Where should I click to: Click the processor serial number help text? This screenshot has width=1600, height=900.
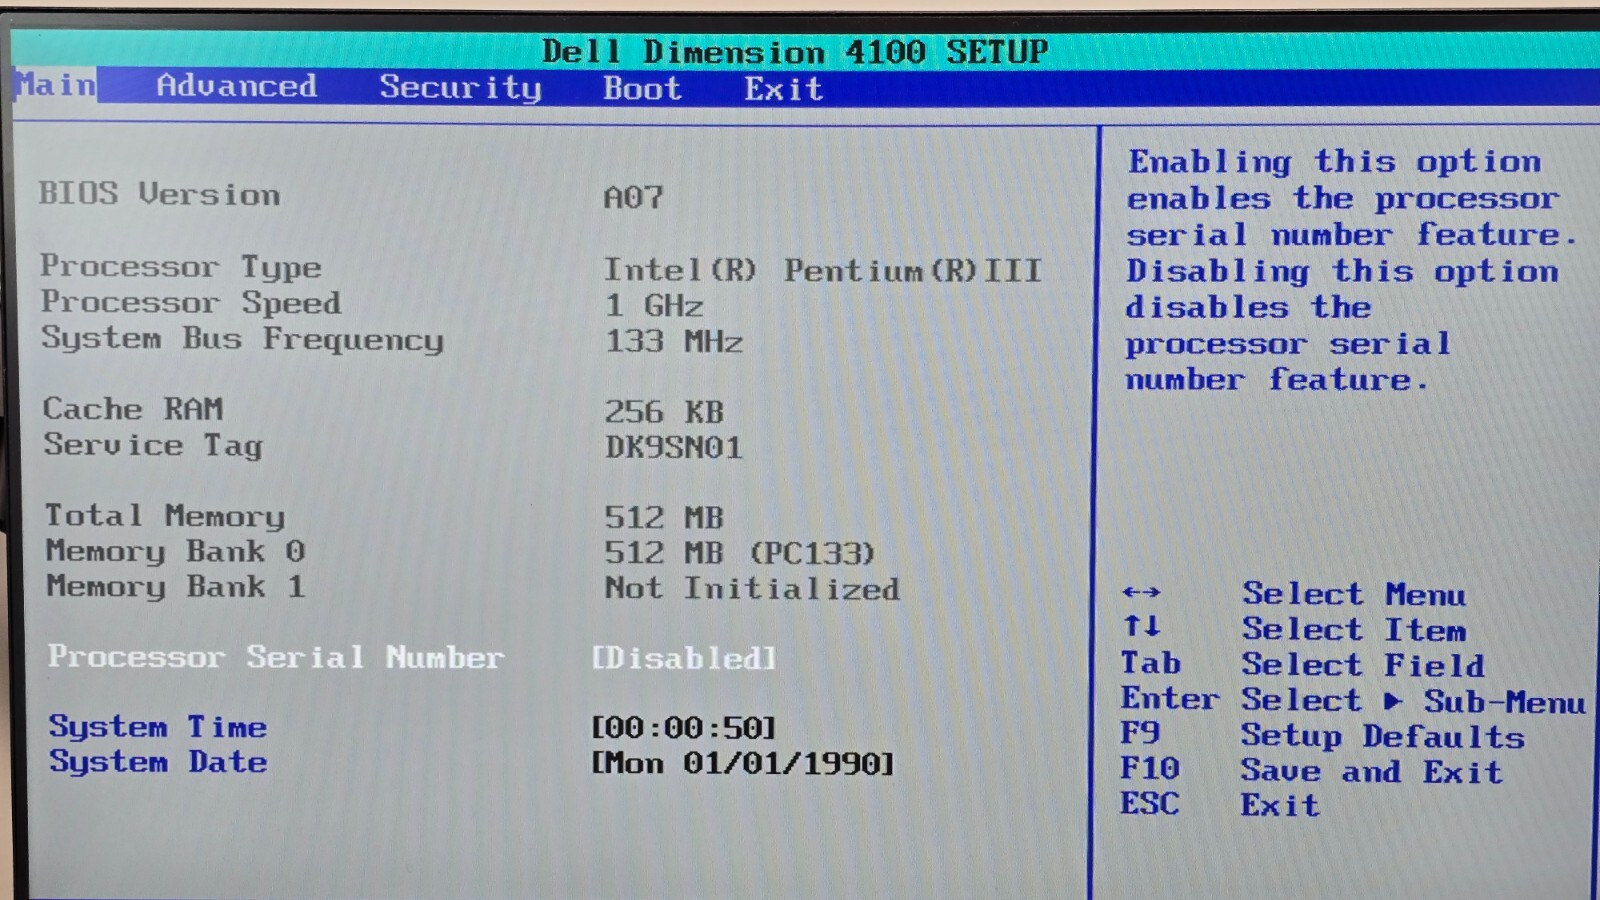1350,270
